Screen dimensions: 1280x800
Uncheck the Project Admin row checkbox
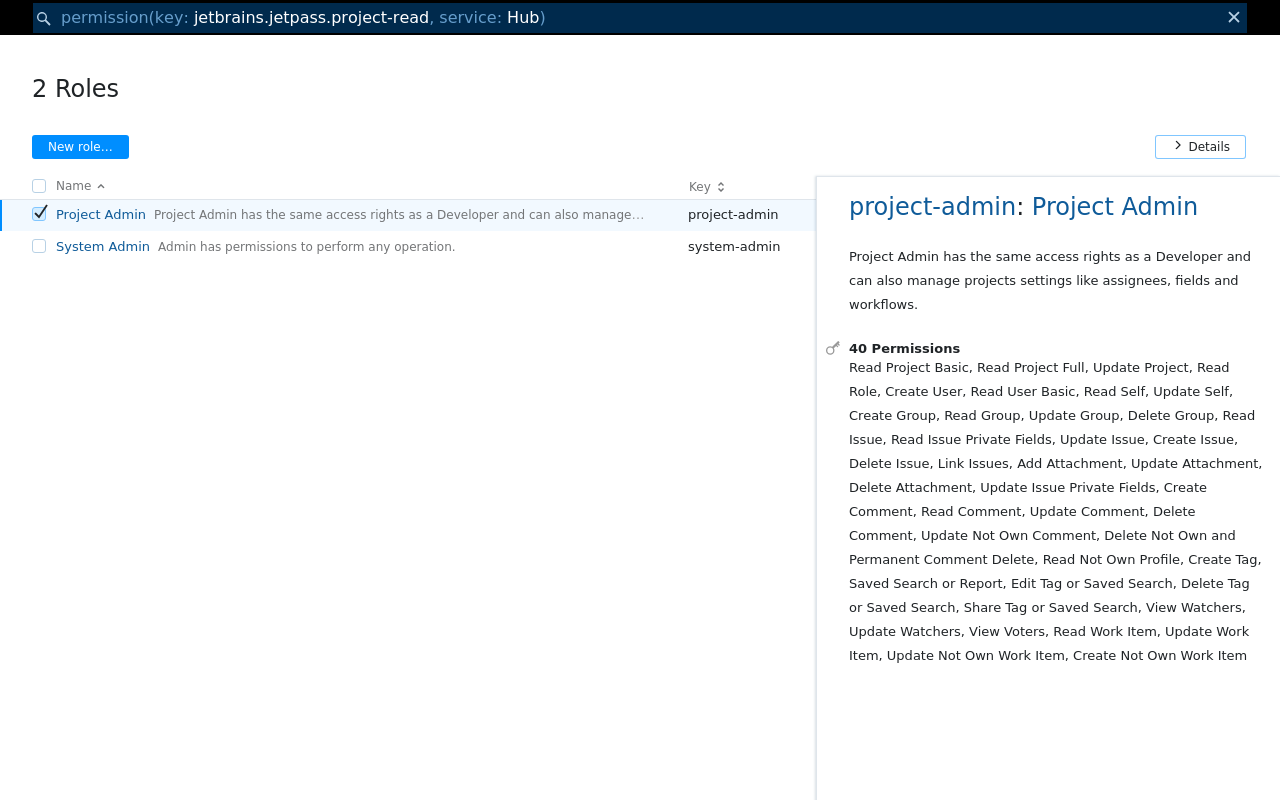point(38,213)
